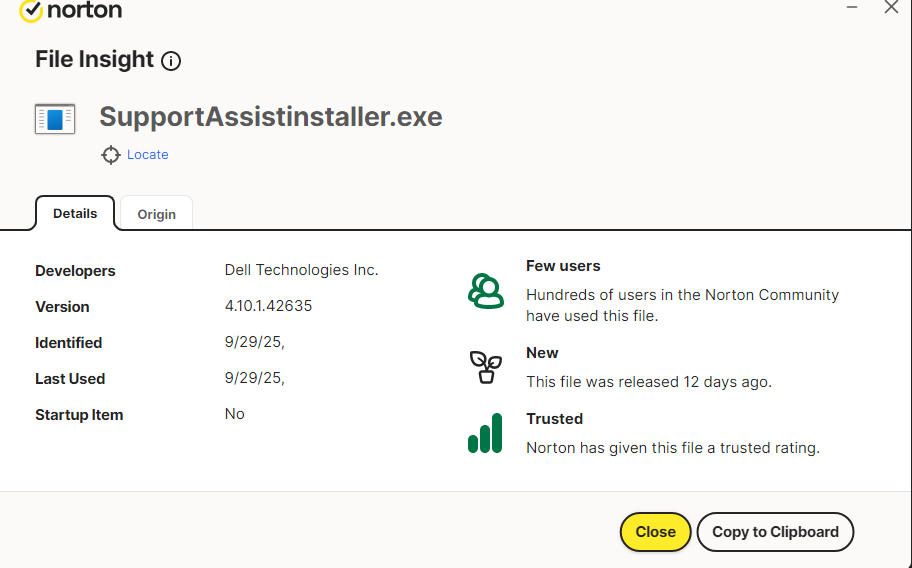This screenshot has height=568, width=912.
Task: Click the Locate crosshair icon
Action: 111,155
